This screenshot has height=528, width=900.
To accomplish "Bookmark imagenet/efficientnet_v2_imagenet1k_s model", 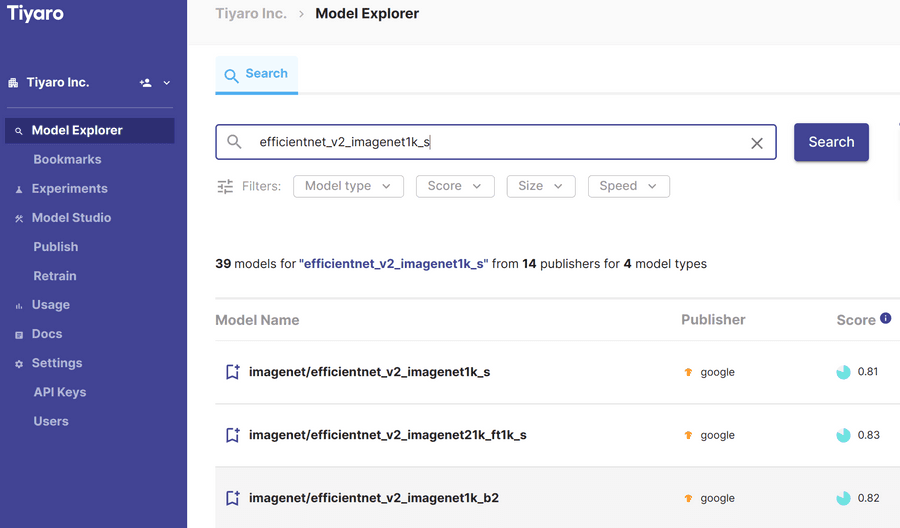I will click(232, 372).
